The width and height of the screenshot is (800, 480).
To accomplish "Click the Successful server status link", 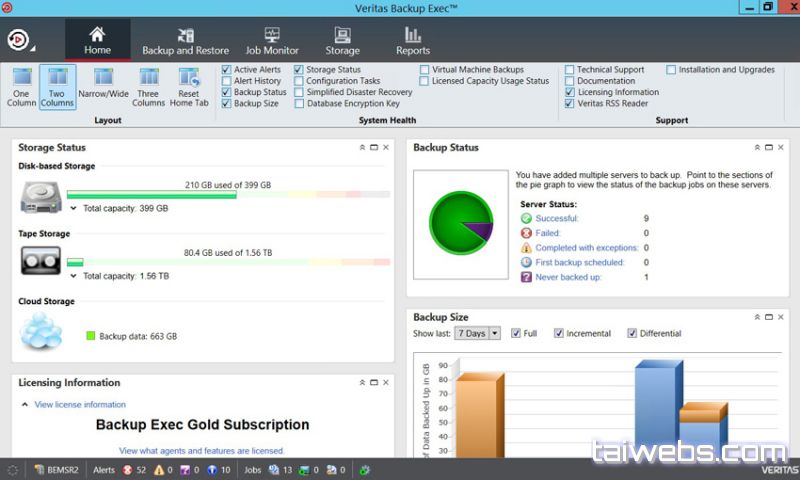I will [556, 218].
